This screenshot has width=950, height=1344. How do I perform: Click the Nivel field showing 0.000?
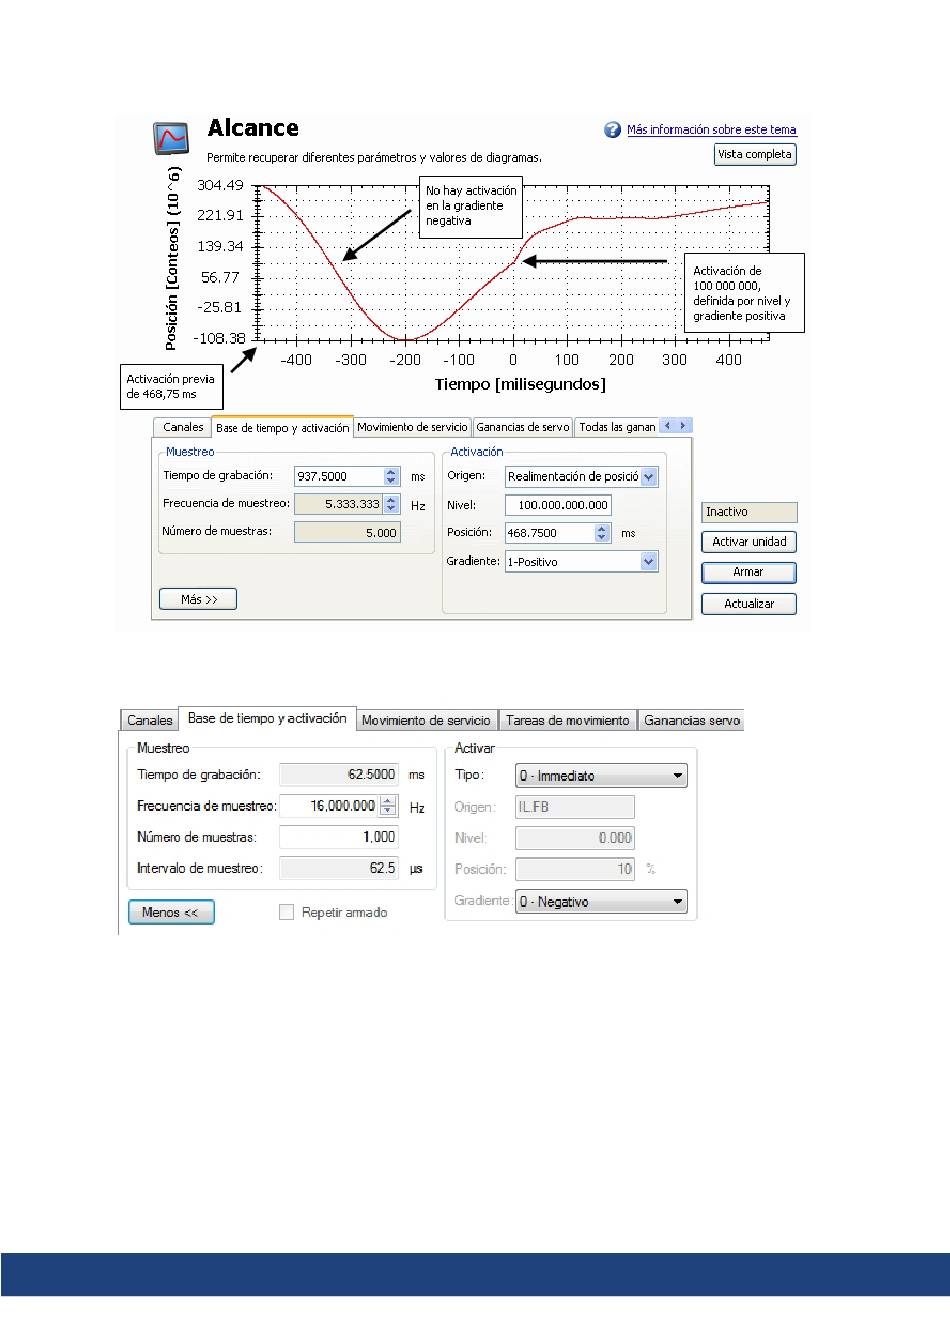point(575,838)
